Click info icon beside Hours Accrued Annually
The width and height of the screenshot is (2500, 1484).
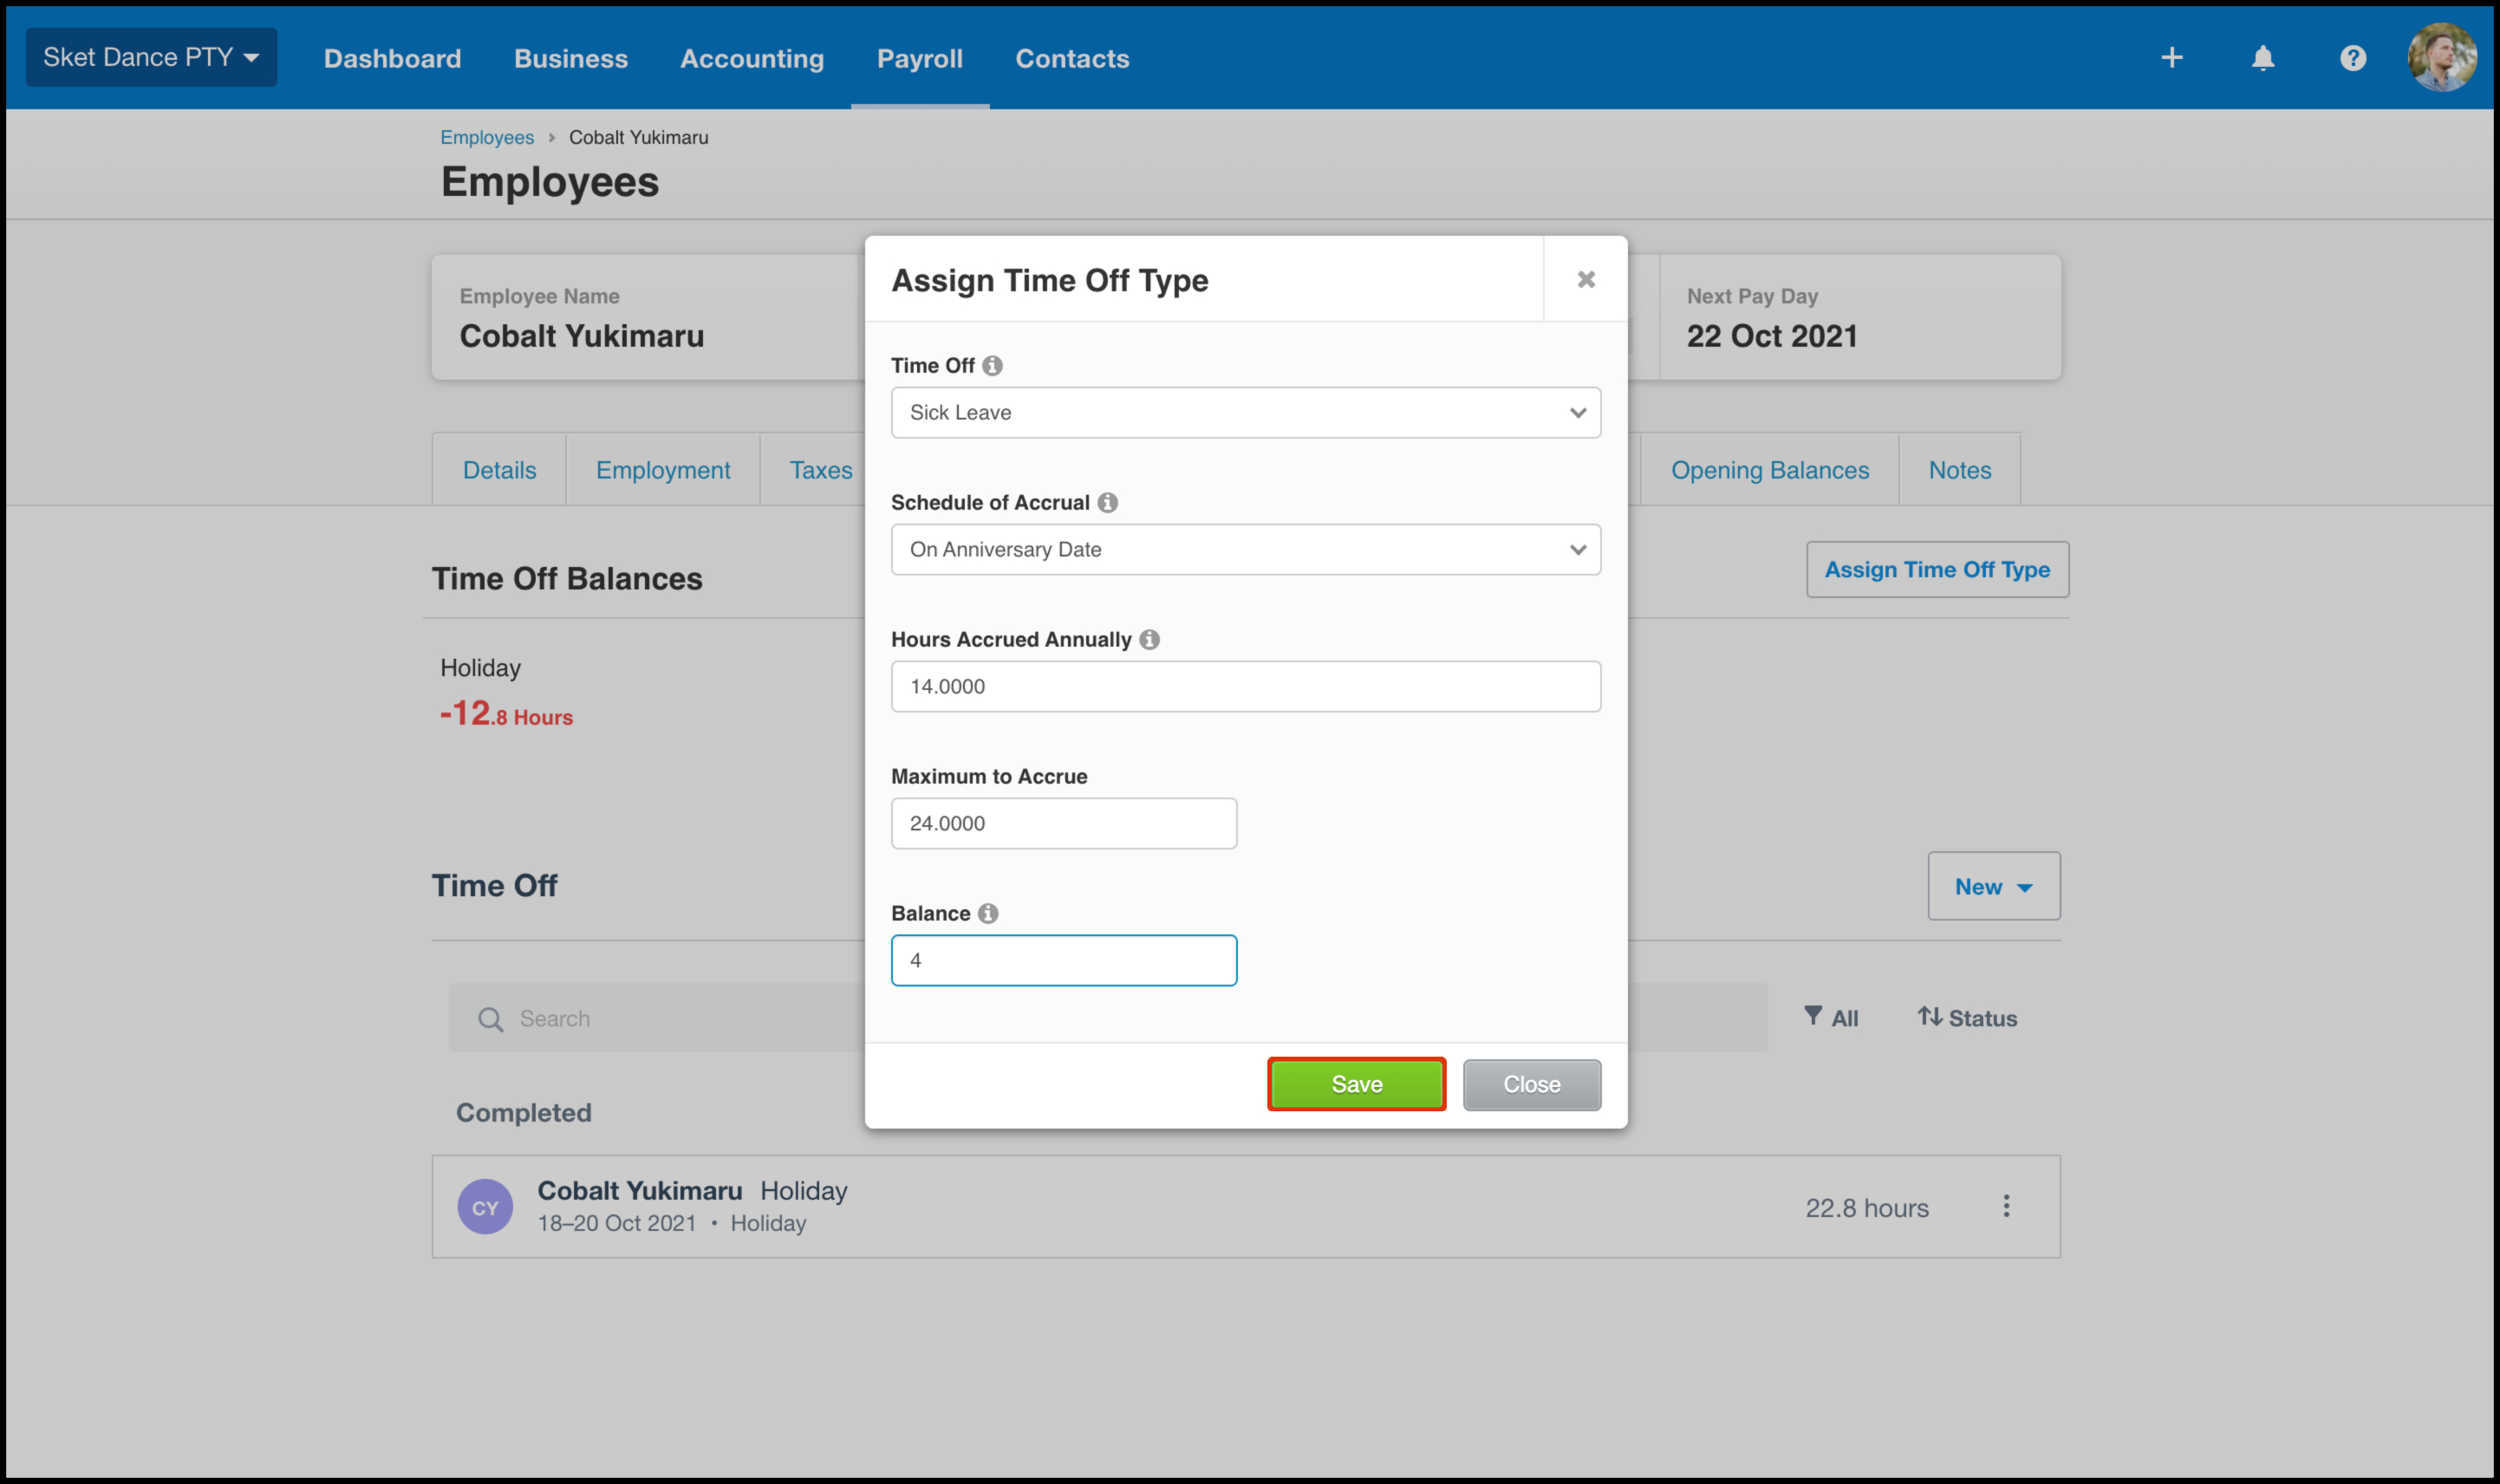coord(1149,640)
